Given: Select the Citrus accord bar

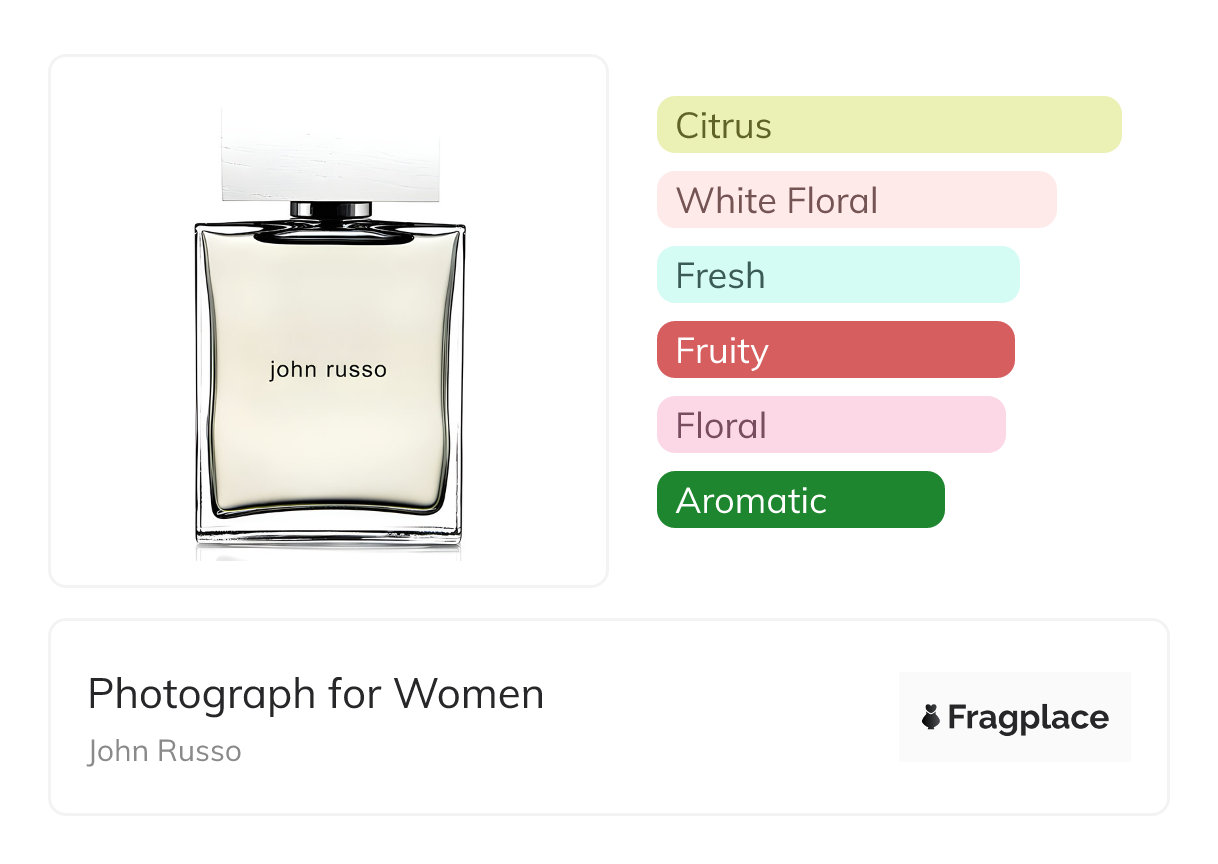Looking at the screenshot, I should click(889, 125).
